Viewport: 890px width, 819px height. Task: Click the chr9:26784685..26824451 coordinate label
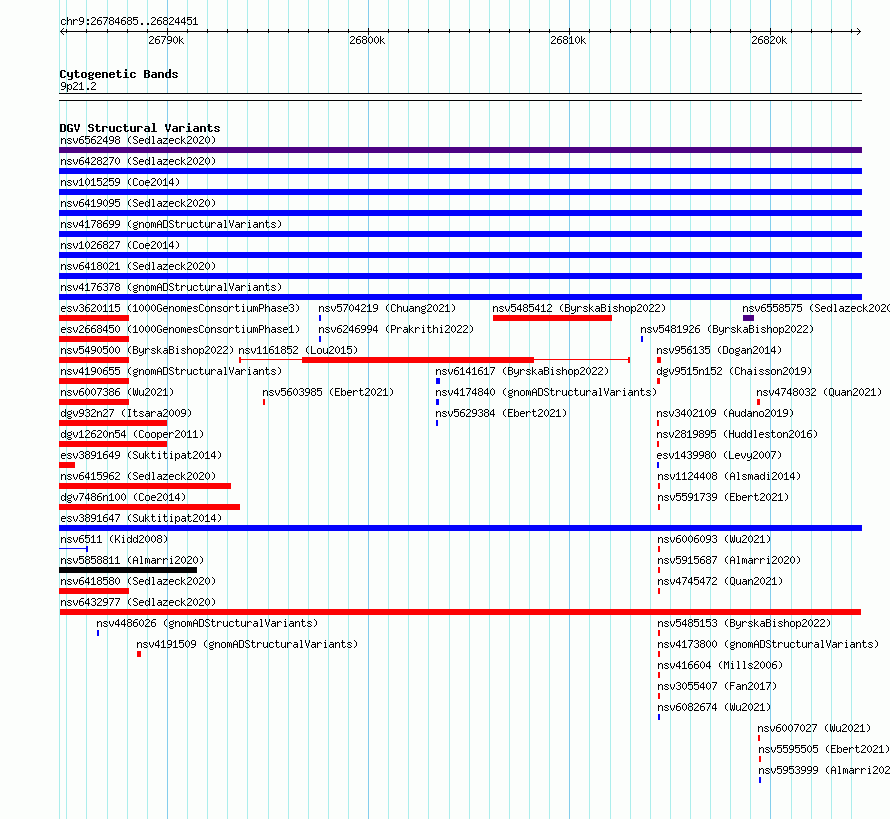(x=129, y=22)
